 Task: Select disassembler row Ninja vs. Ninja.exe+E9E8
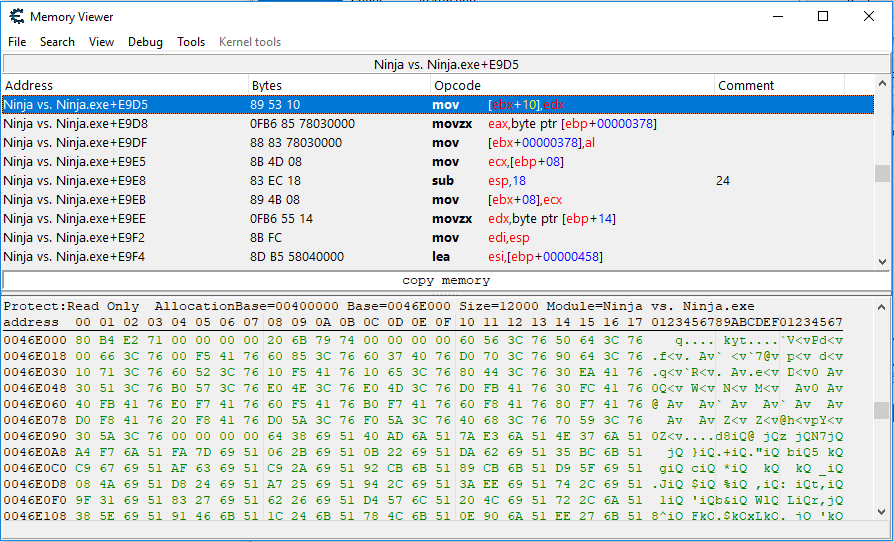coord(438,181)
